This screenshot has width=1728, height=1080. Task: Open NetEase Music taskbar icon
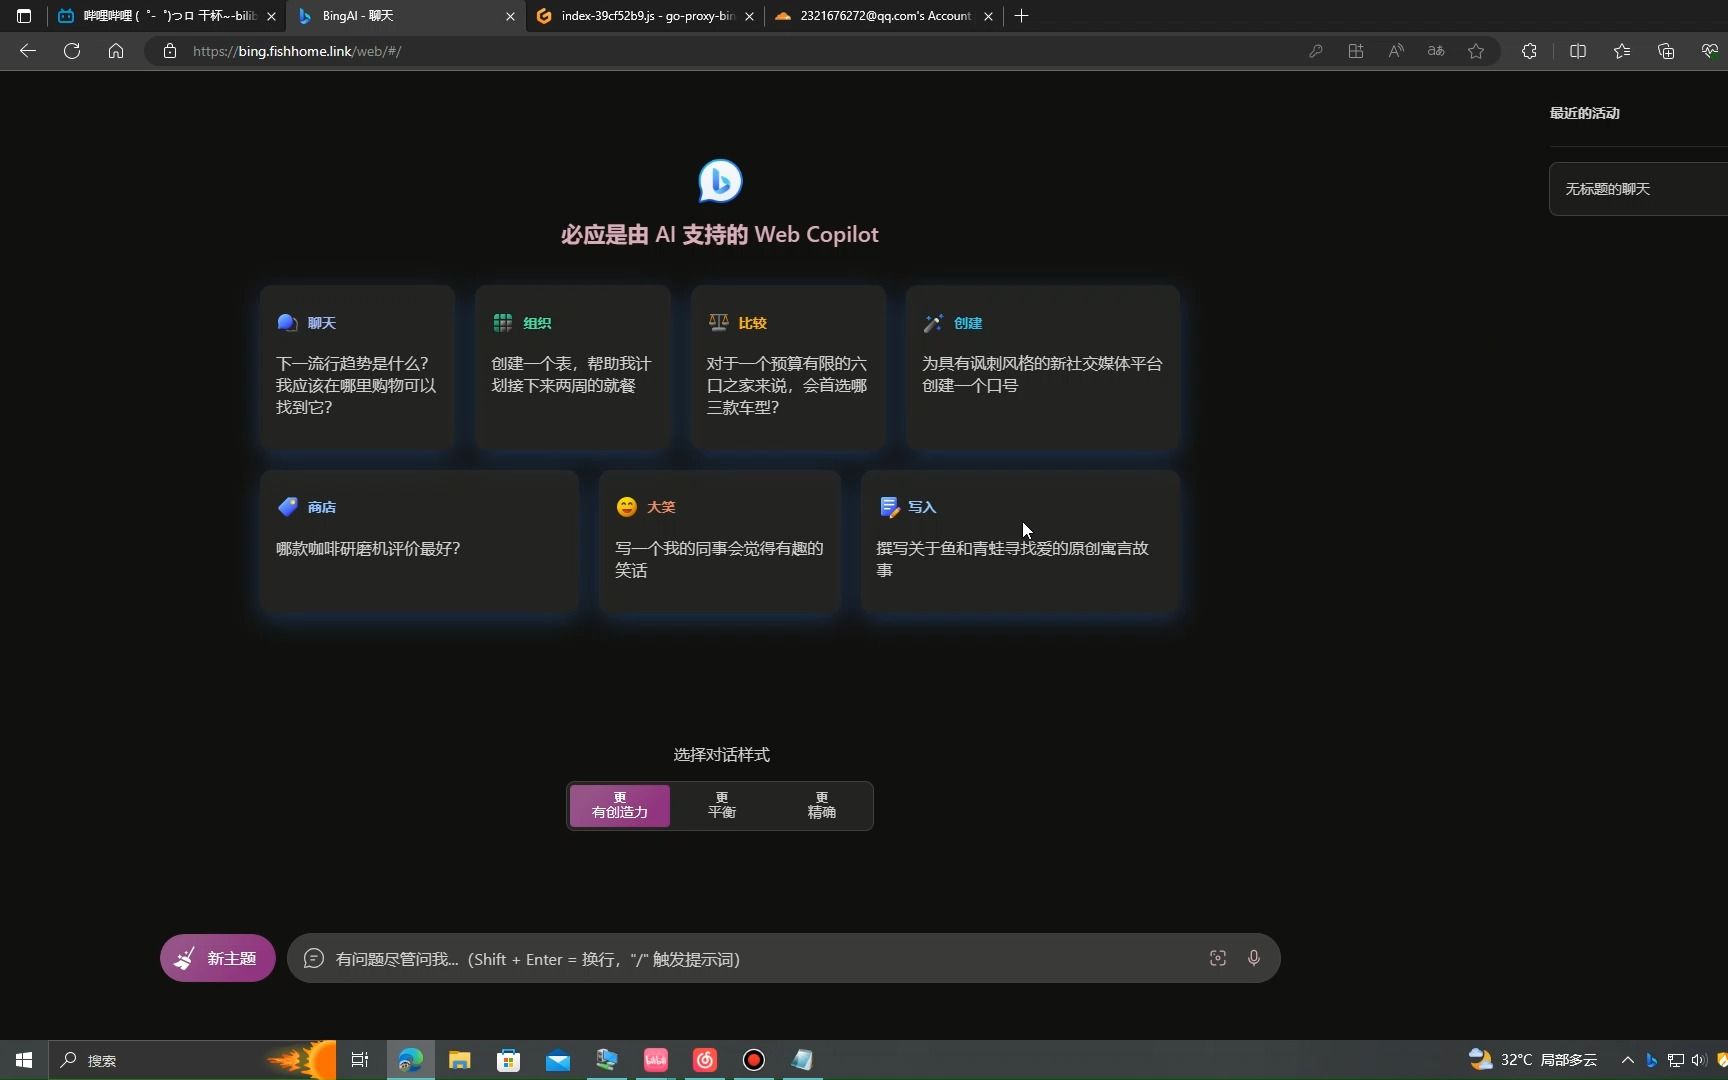(x=705, y=1060)
